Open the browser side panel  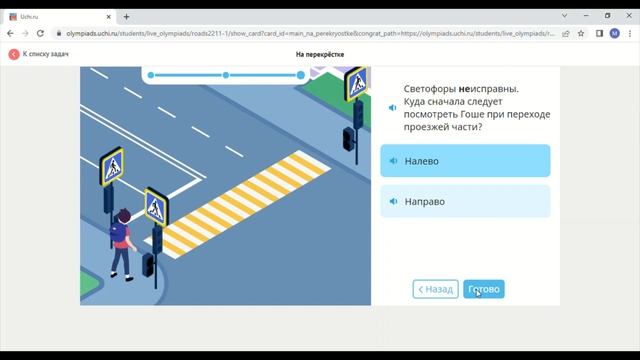[599, 33]
